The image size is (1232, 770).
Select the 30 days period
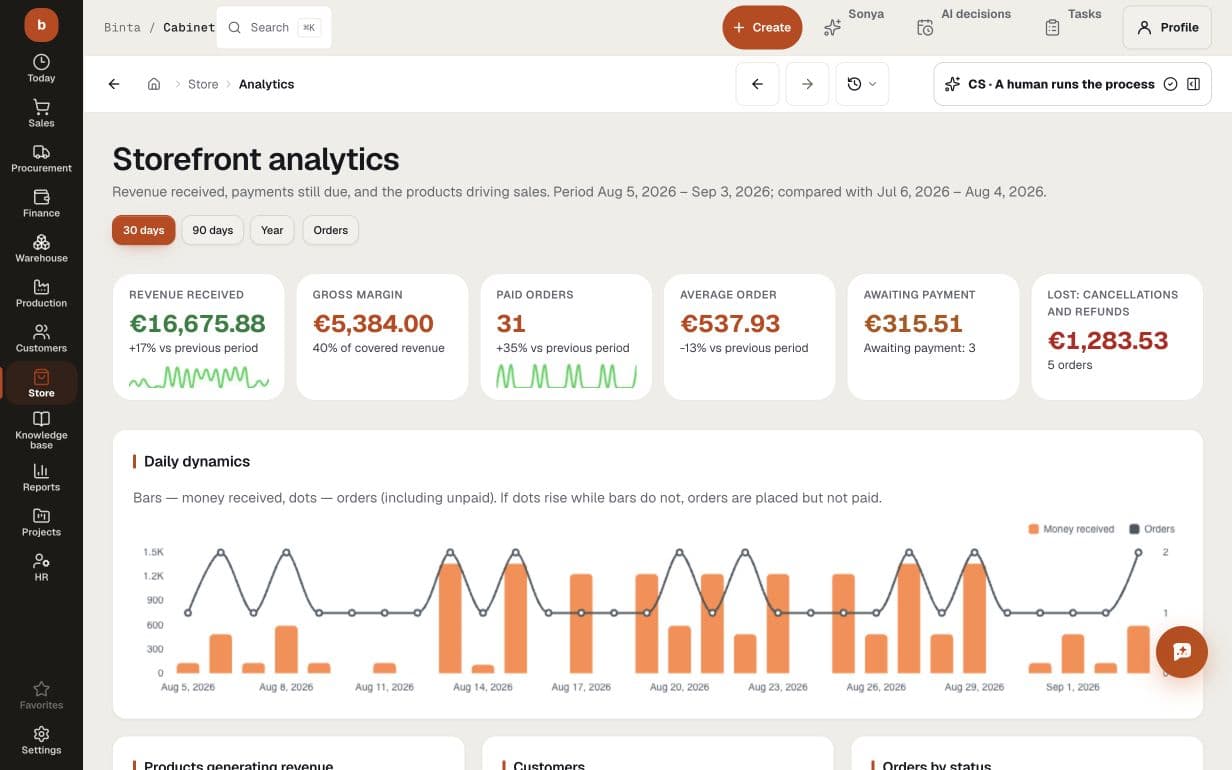coord(143,230)
